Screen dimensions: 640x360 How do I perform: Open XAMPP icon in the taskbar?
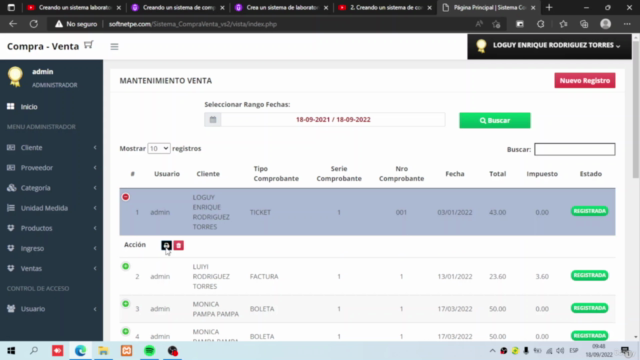[127, 351]
